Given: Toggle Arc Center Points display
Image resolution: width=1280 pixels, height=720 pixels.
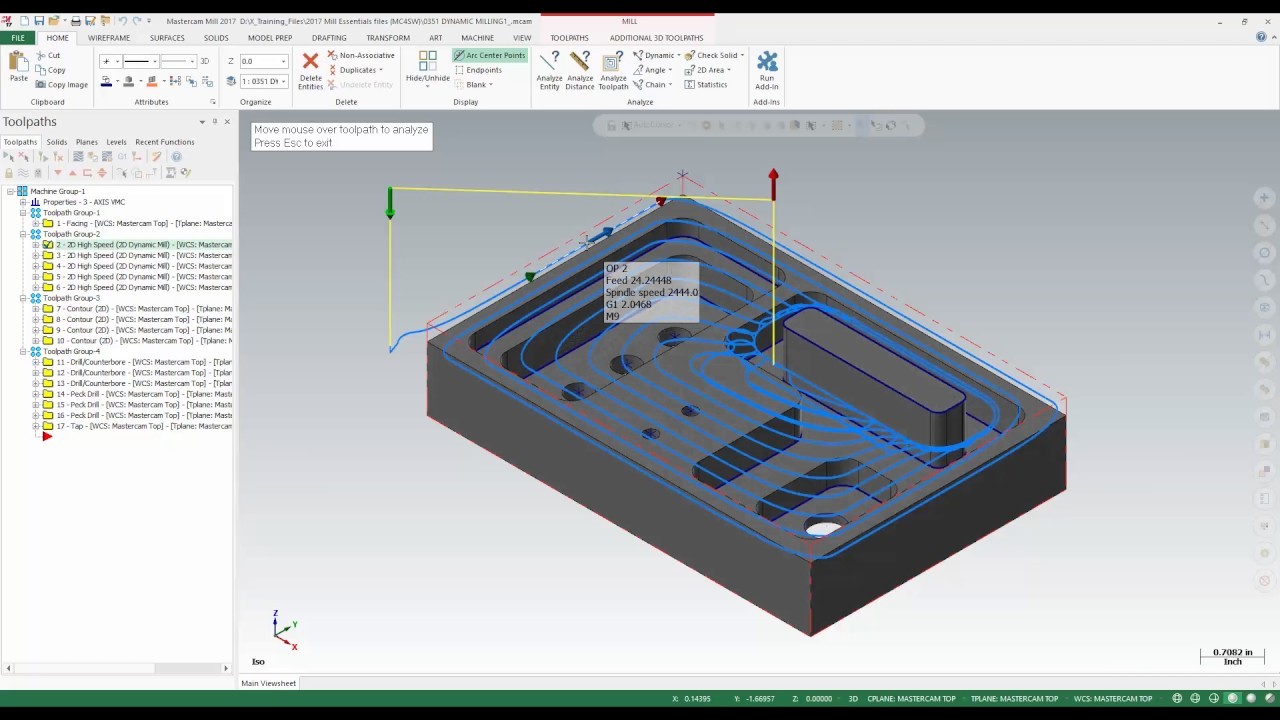Looking at the screenshot, I should [x=489, y=55].
